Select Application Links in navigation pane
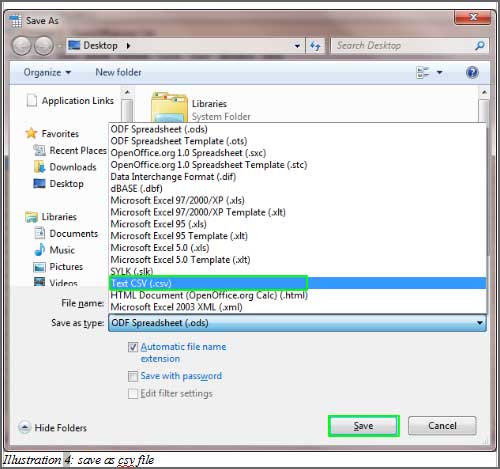The image size is (500, 469). coord(78,101)
